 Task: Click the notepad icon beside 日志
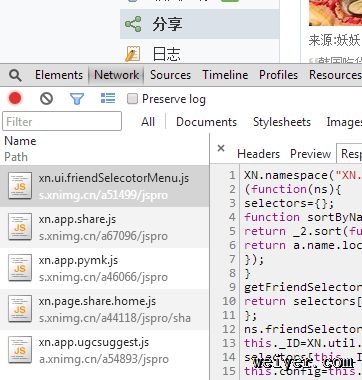[132, 54]
